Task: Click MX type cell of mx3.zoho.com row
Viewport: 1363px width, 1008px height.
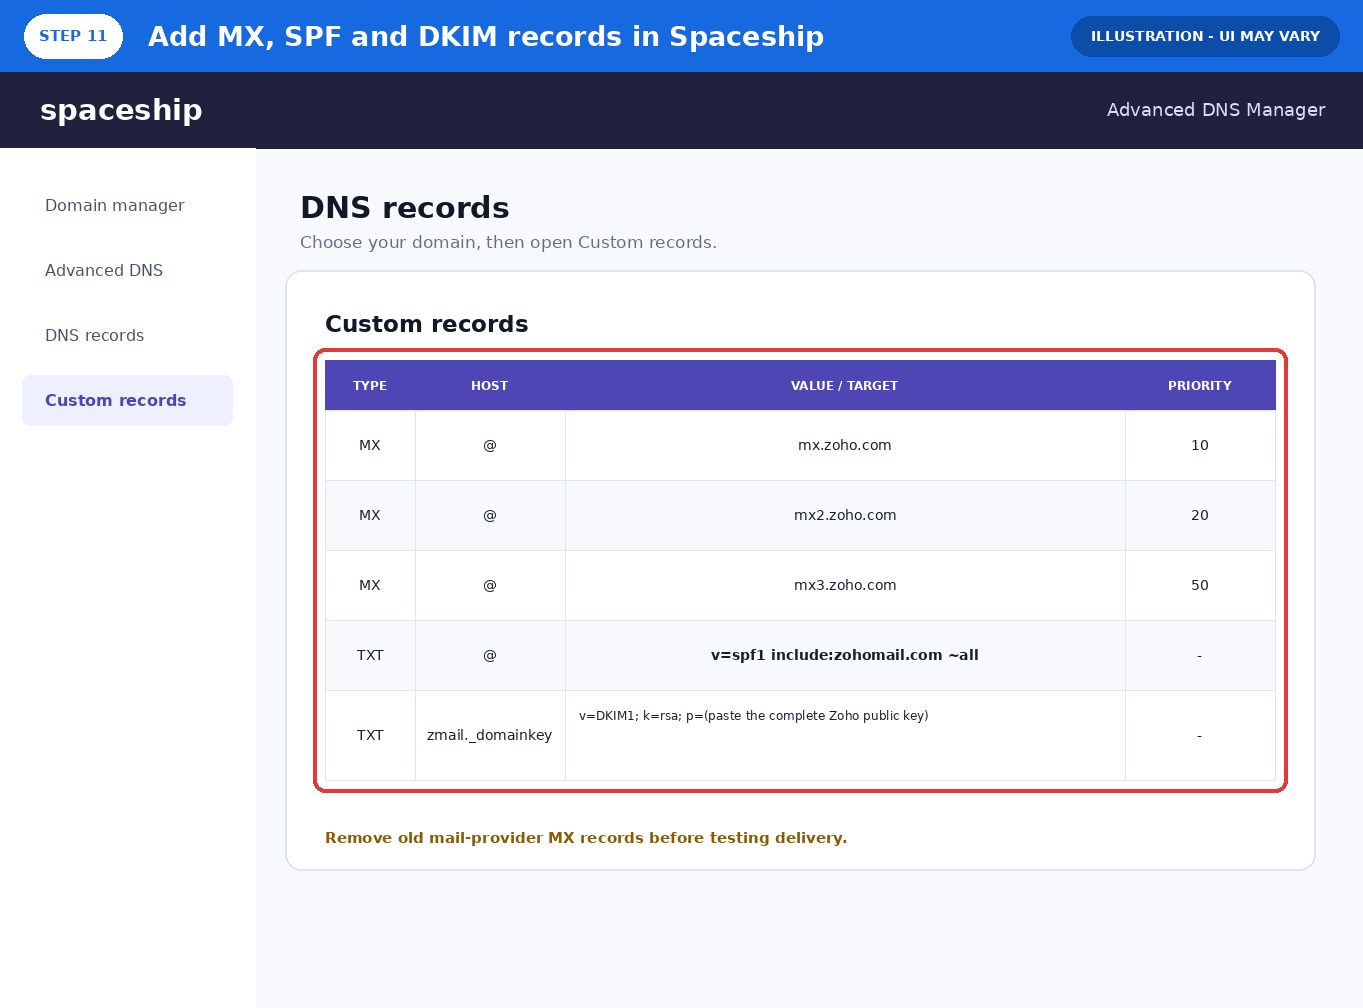Action: tap(370, 585)
